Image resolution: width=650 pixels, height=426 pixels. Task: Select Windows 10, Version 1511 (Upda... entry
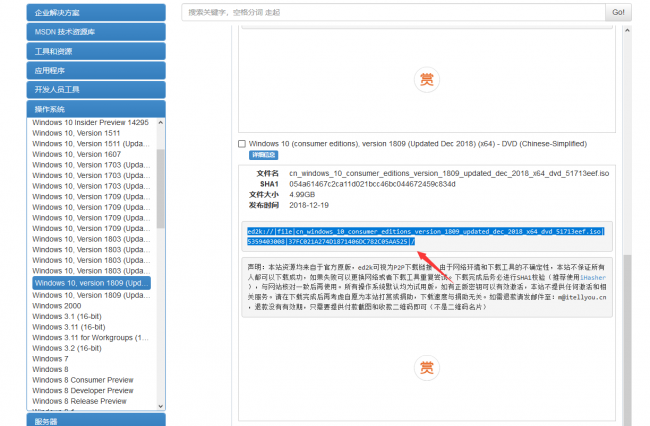click(x=91, y=143)
